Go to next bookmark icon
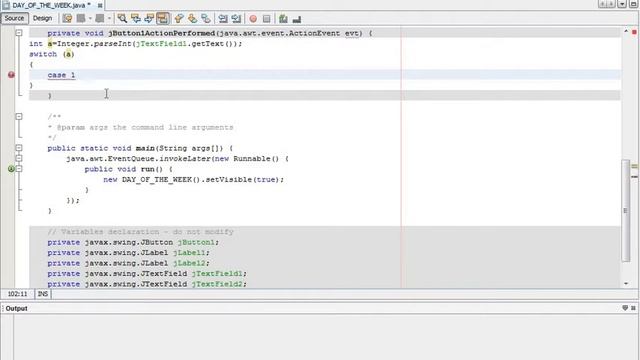This screenshot has height=360, width=640. click(x=192, y=18)
